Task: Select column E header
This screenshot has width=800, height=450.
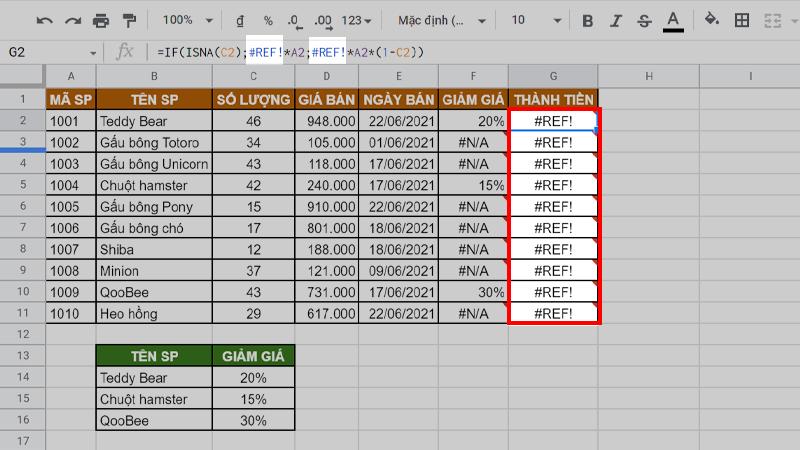Action: pos(398,76)
